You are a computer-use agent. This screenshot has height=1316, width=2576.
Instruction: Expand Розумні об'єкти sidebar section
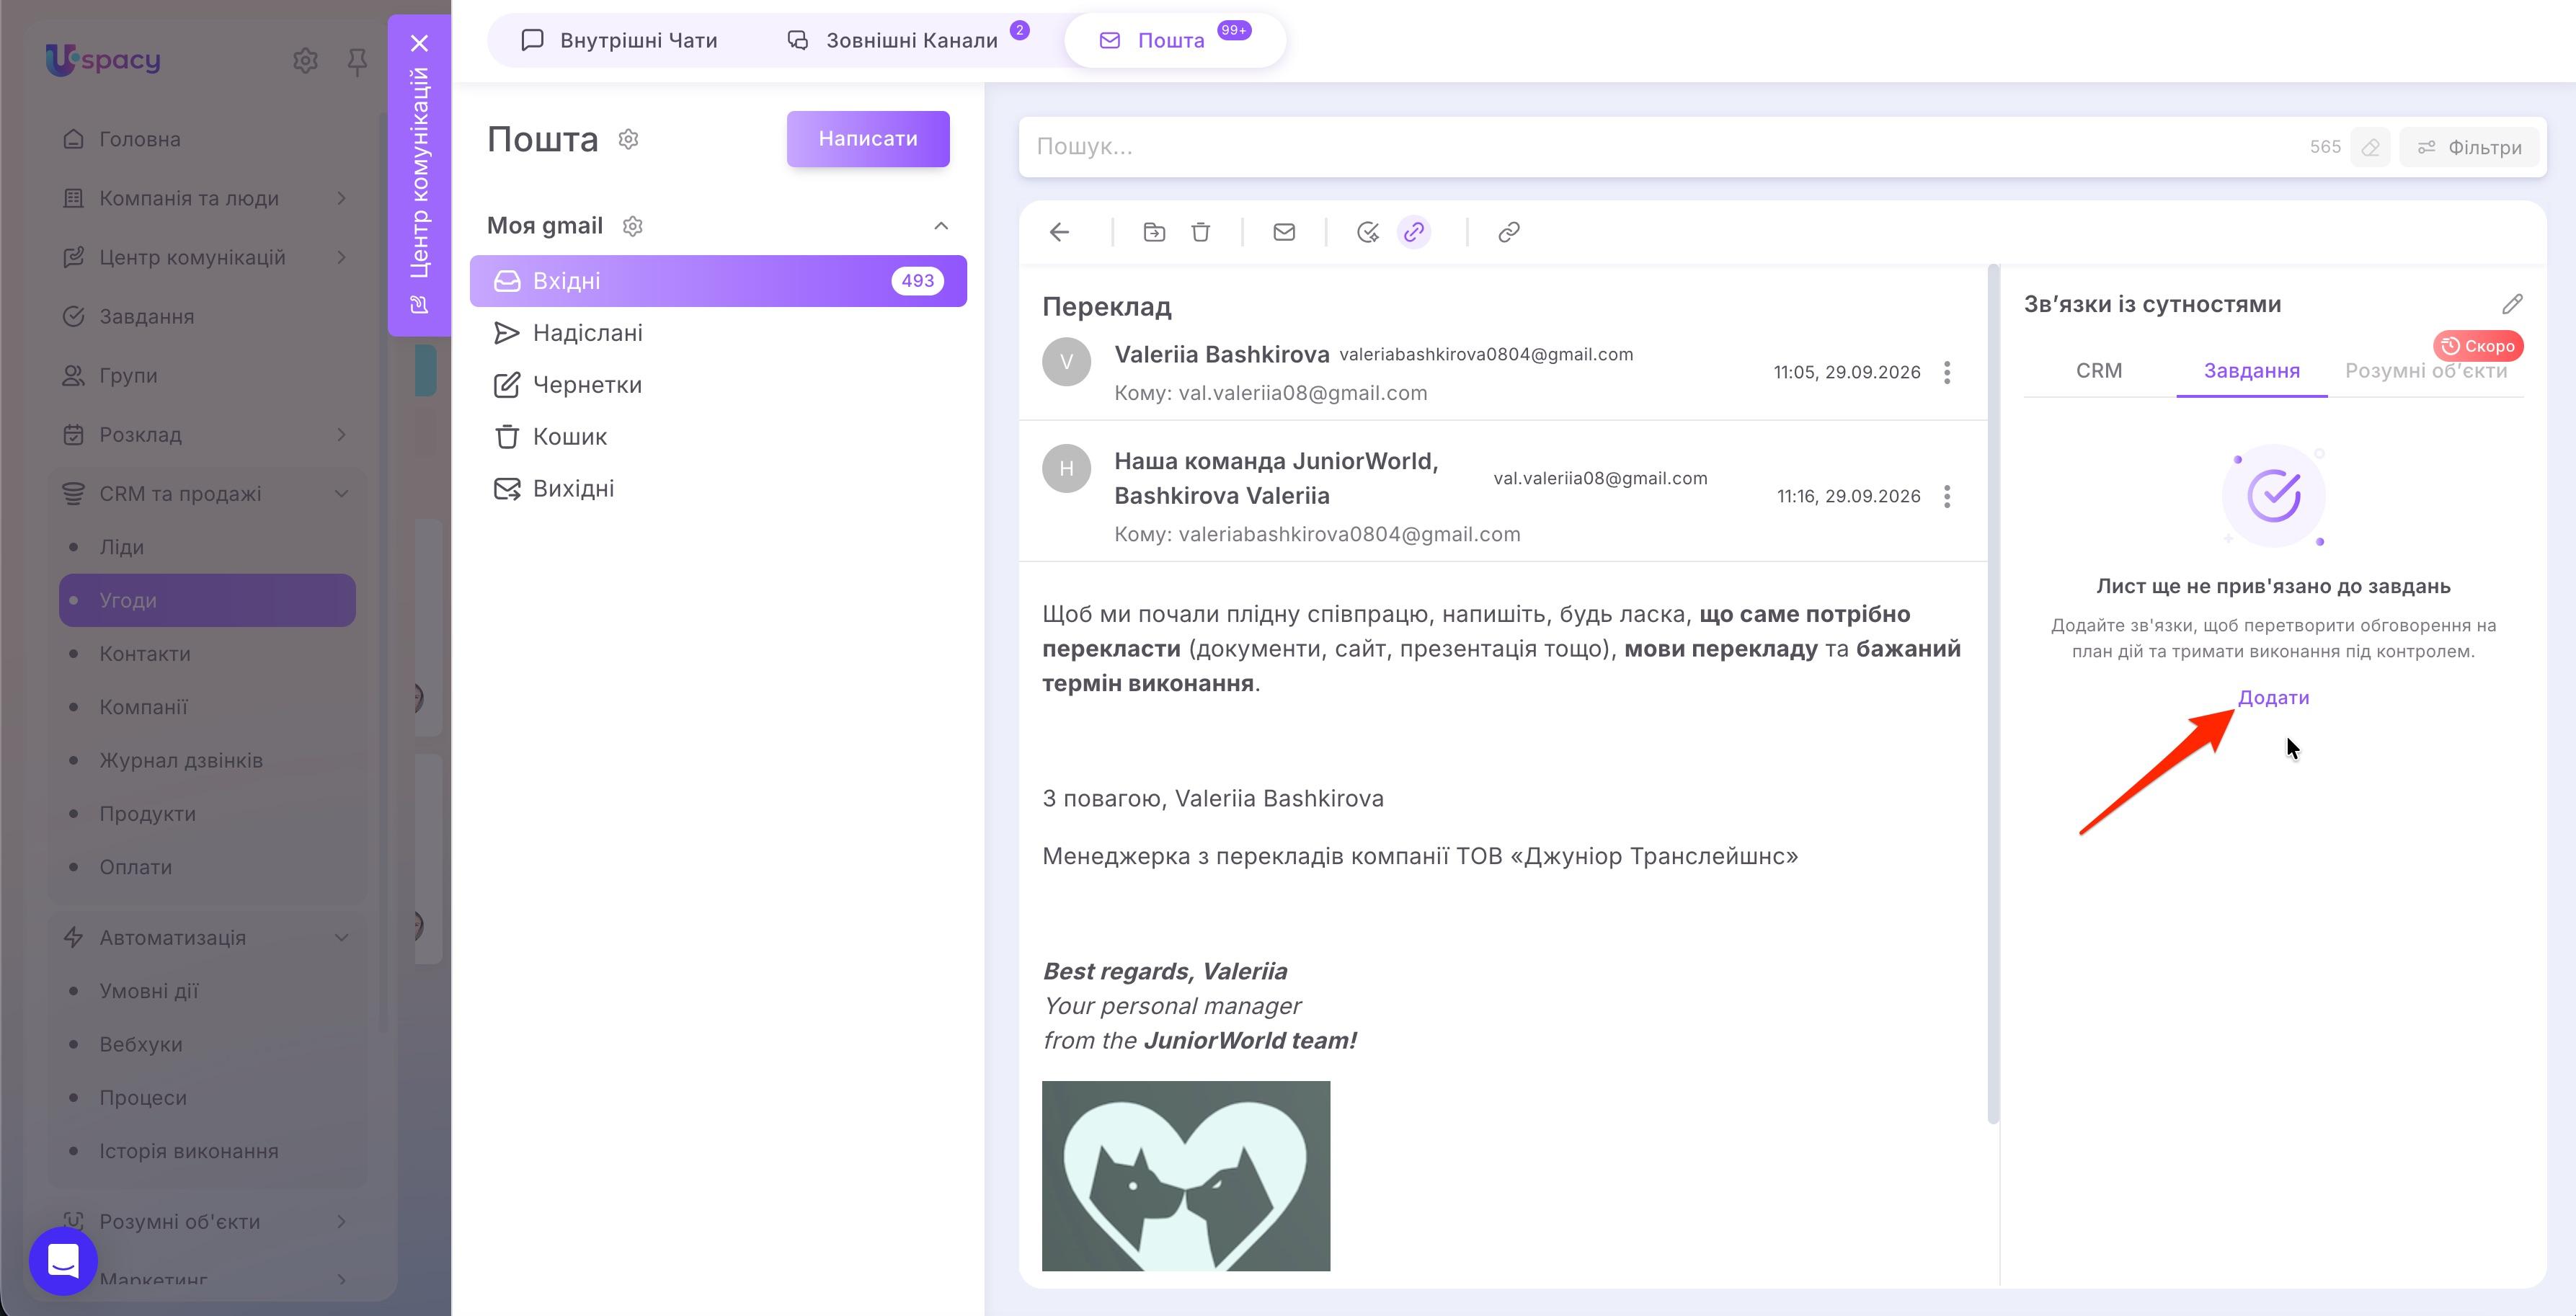(x=341, y=1221)
